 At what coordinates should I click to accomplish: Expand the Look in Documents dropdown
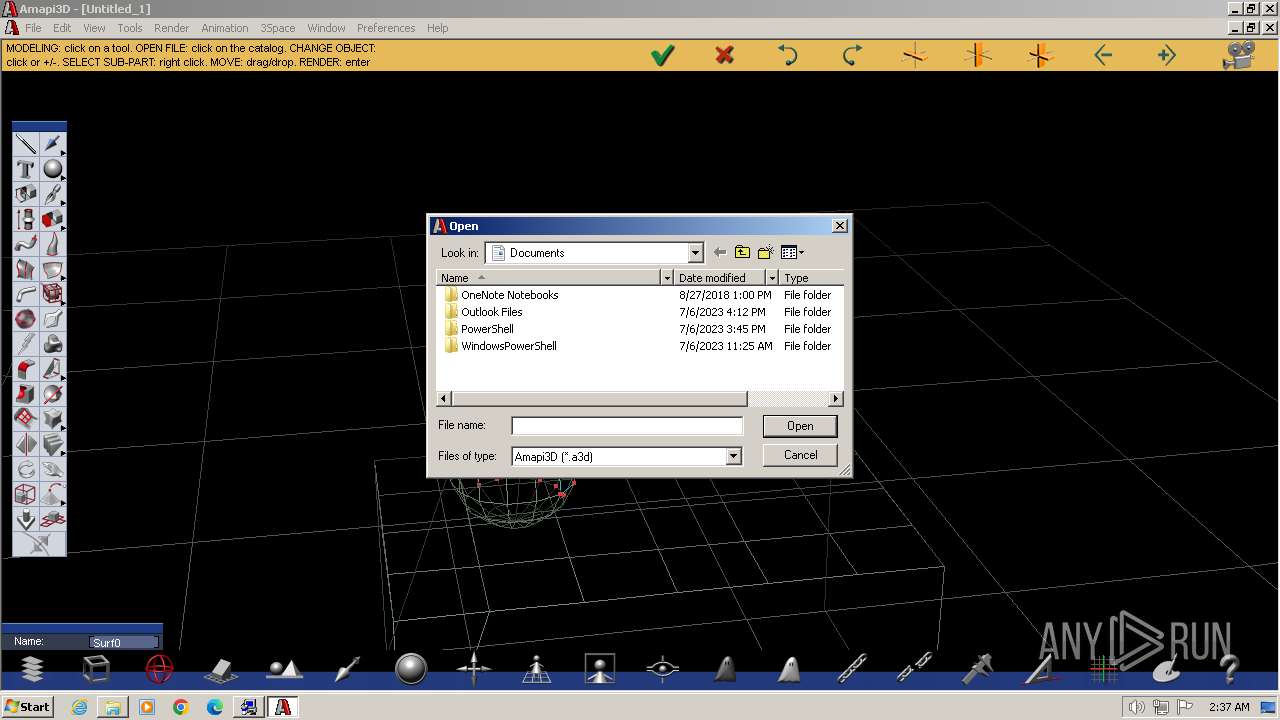[695, 253]
